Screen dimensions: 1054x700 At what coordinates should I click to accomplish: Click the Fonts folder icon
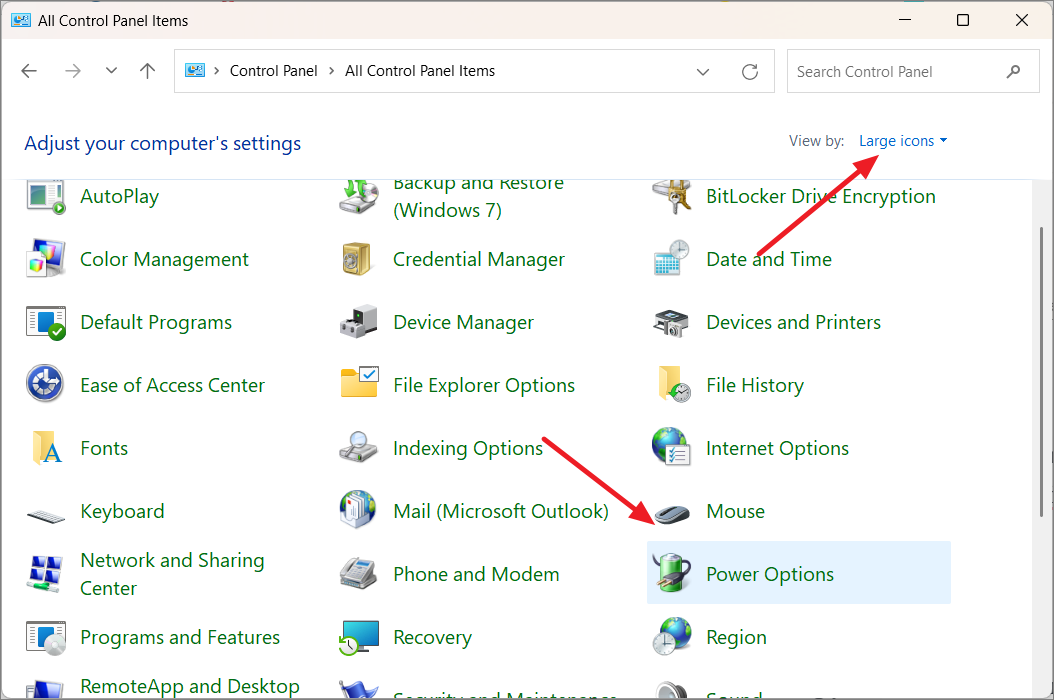[47, 448]
